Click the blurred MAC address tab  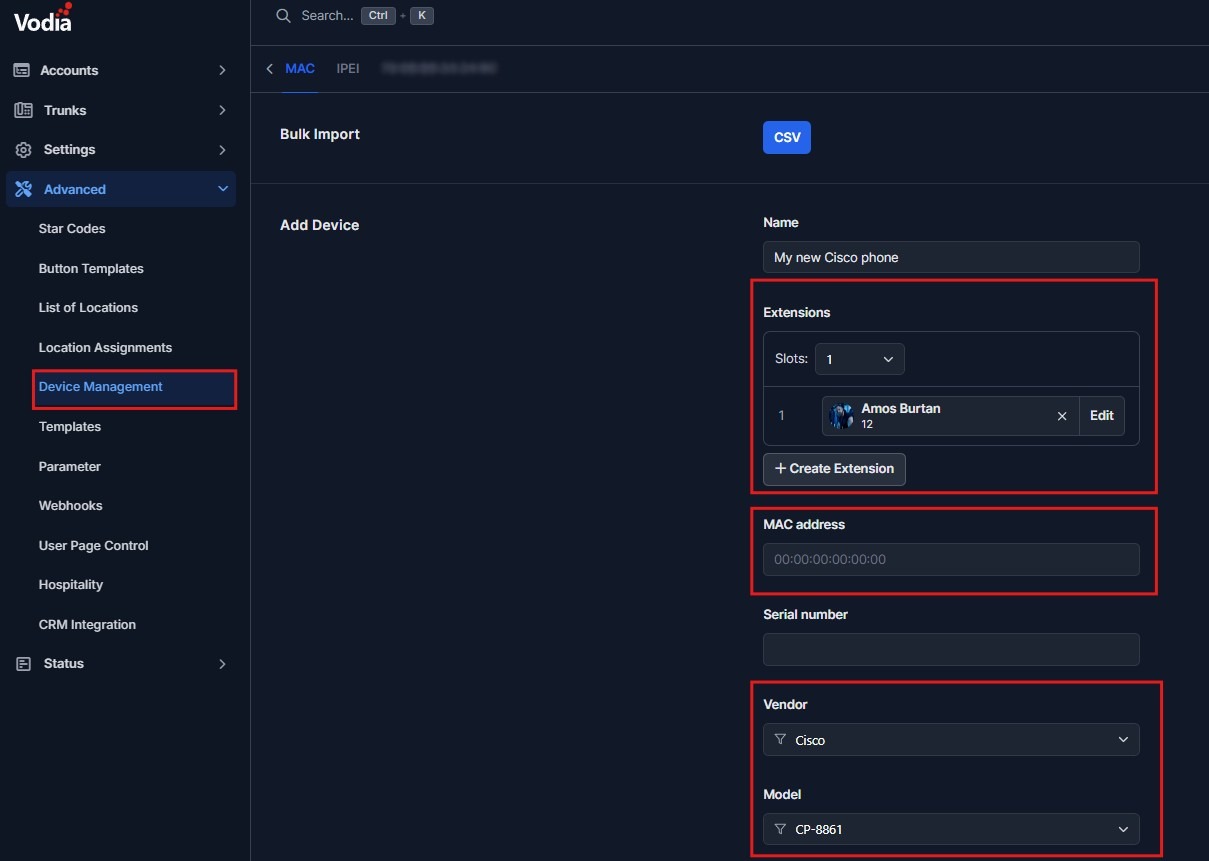(440, 69)
